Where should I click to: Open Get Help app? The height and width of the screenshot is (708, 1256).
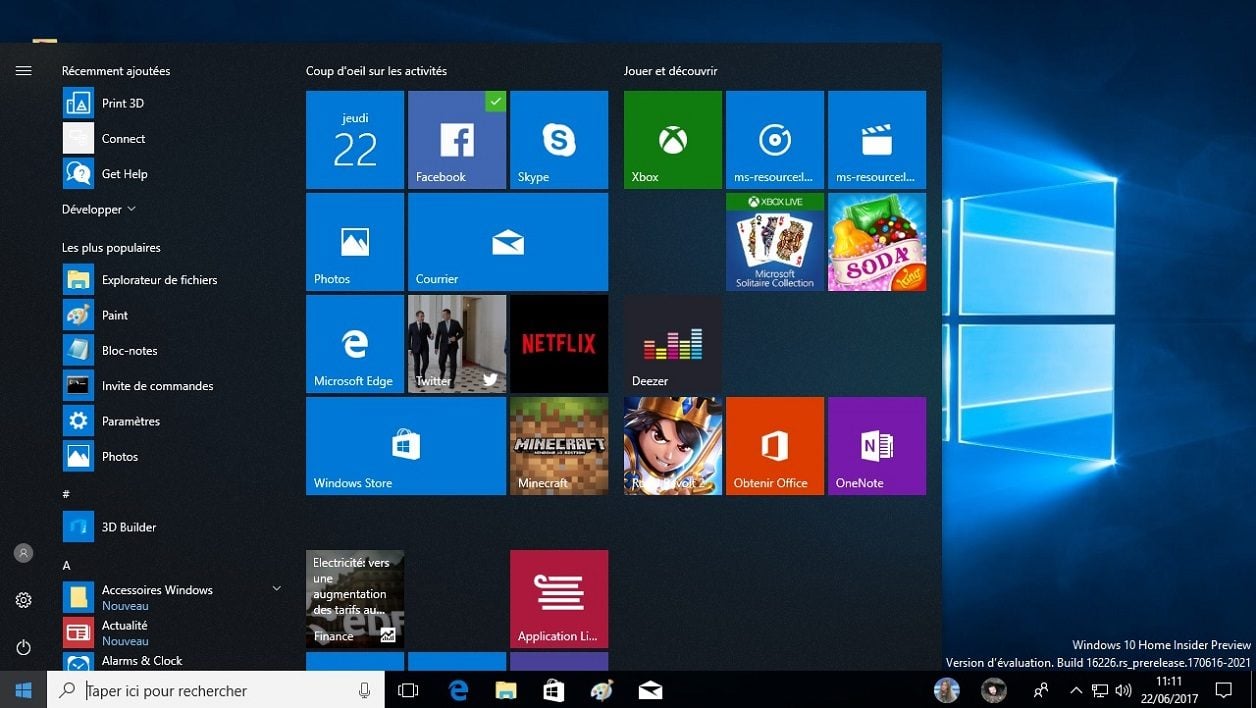point(170,174)
